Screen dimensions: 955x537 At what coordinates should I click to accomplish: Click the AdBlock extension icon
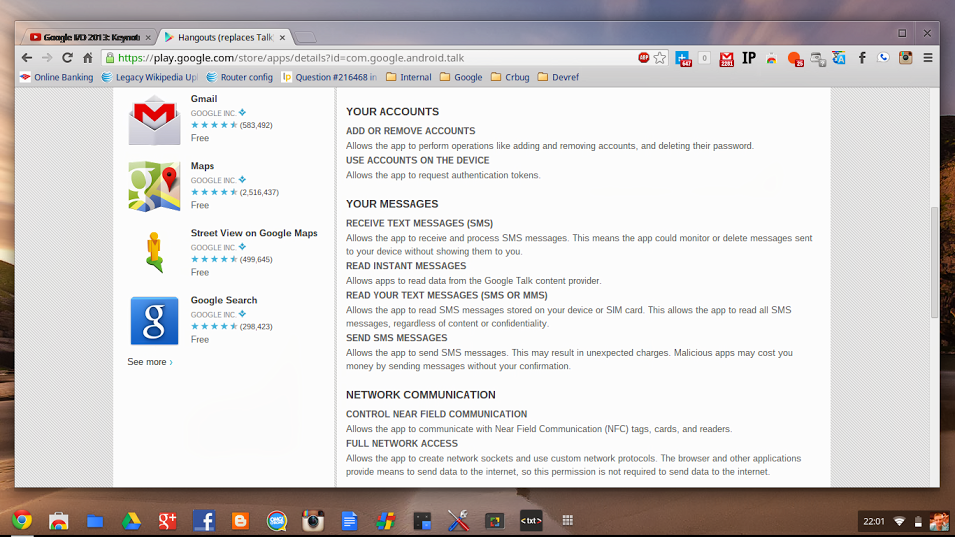tap(644, 58)
